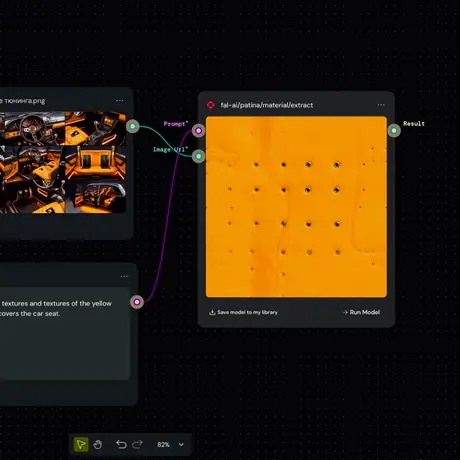The width and height of the screenshot is (460, 460).
Task: Click the 82% zoom percentage
Action: tap(163, 445)
